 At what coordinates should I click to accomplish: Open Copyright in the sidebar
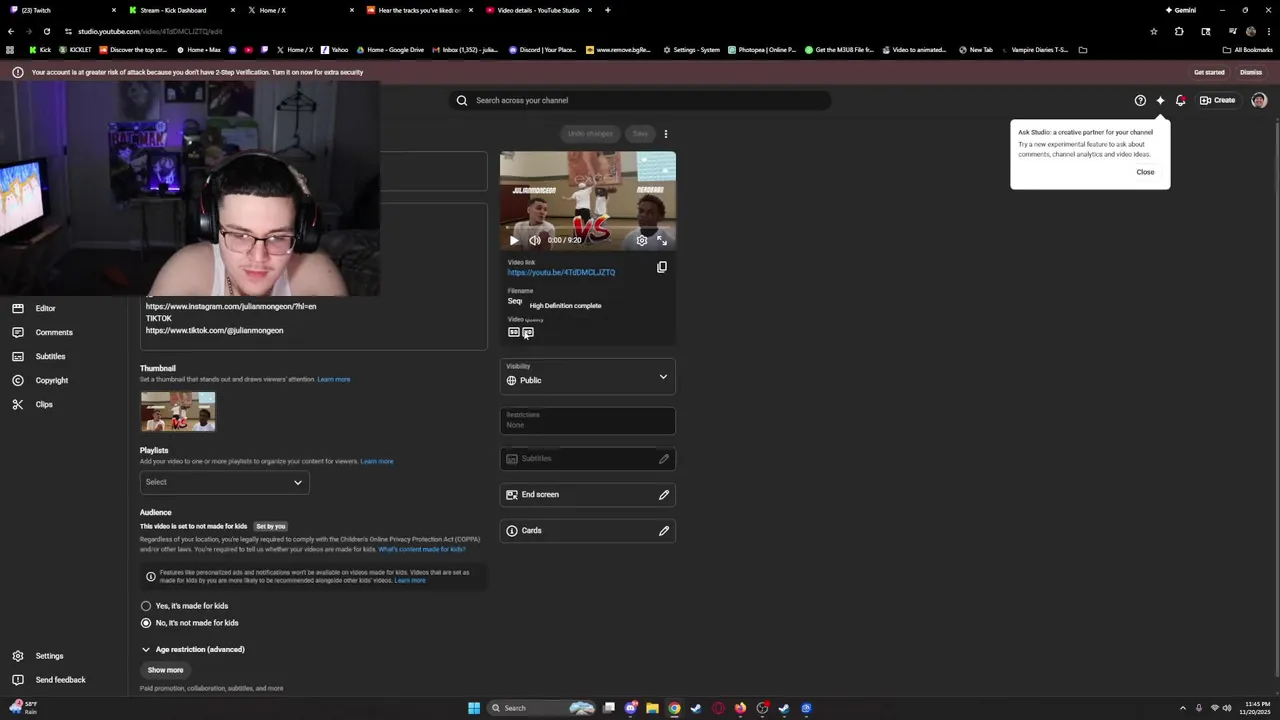[64, 380]
